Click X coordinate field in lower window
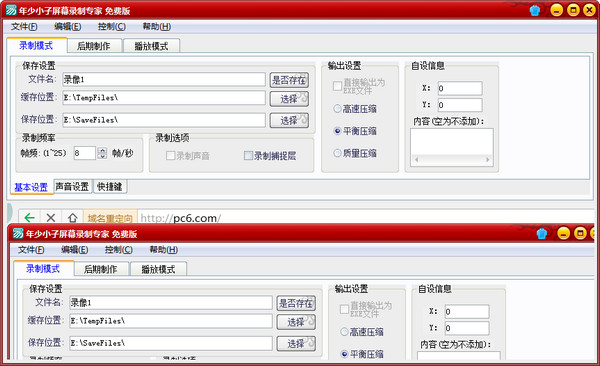The width and height of the screenshot is (600, 366). (x=467, y=312)
